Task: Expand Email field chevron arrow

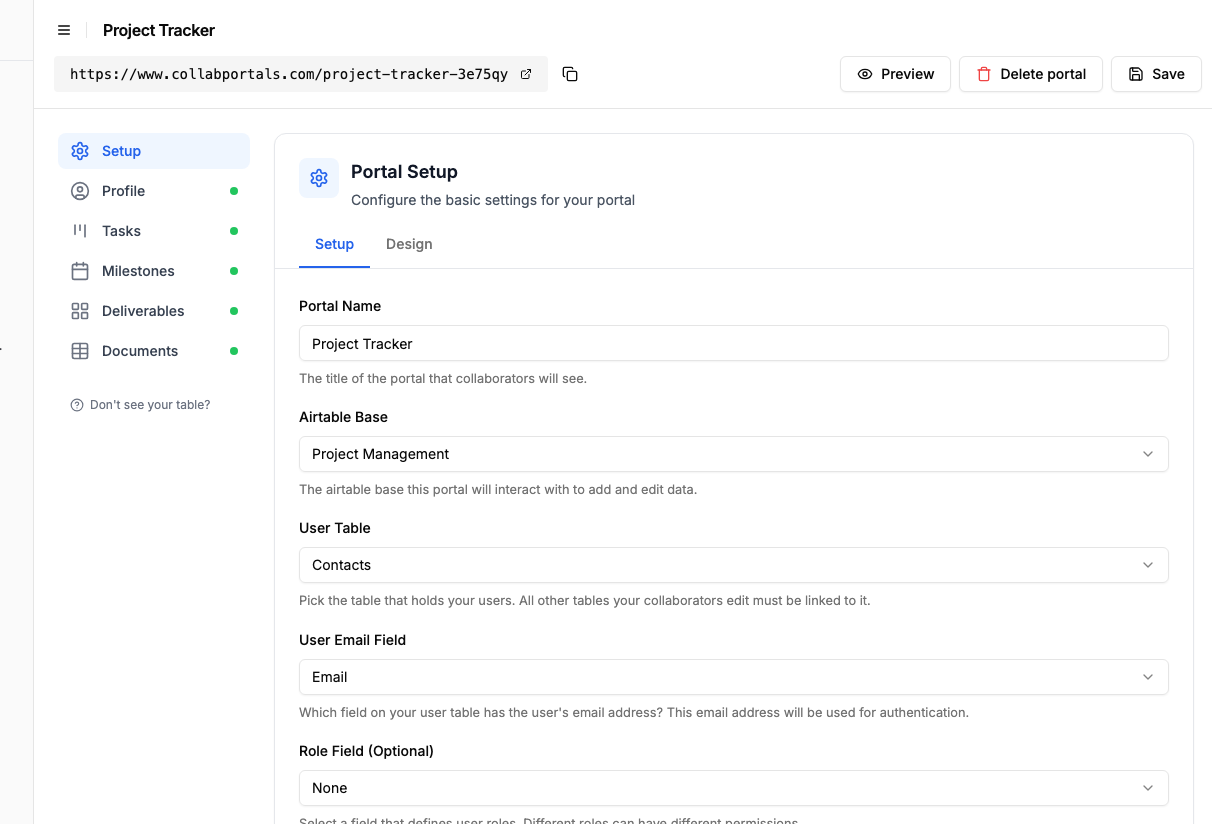Action: [x=1148, y=677]
